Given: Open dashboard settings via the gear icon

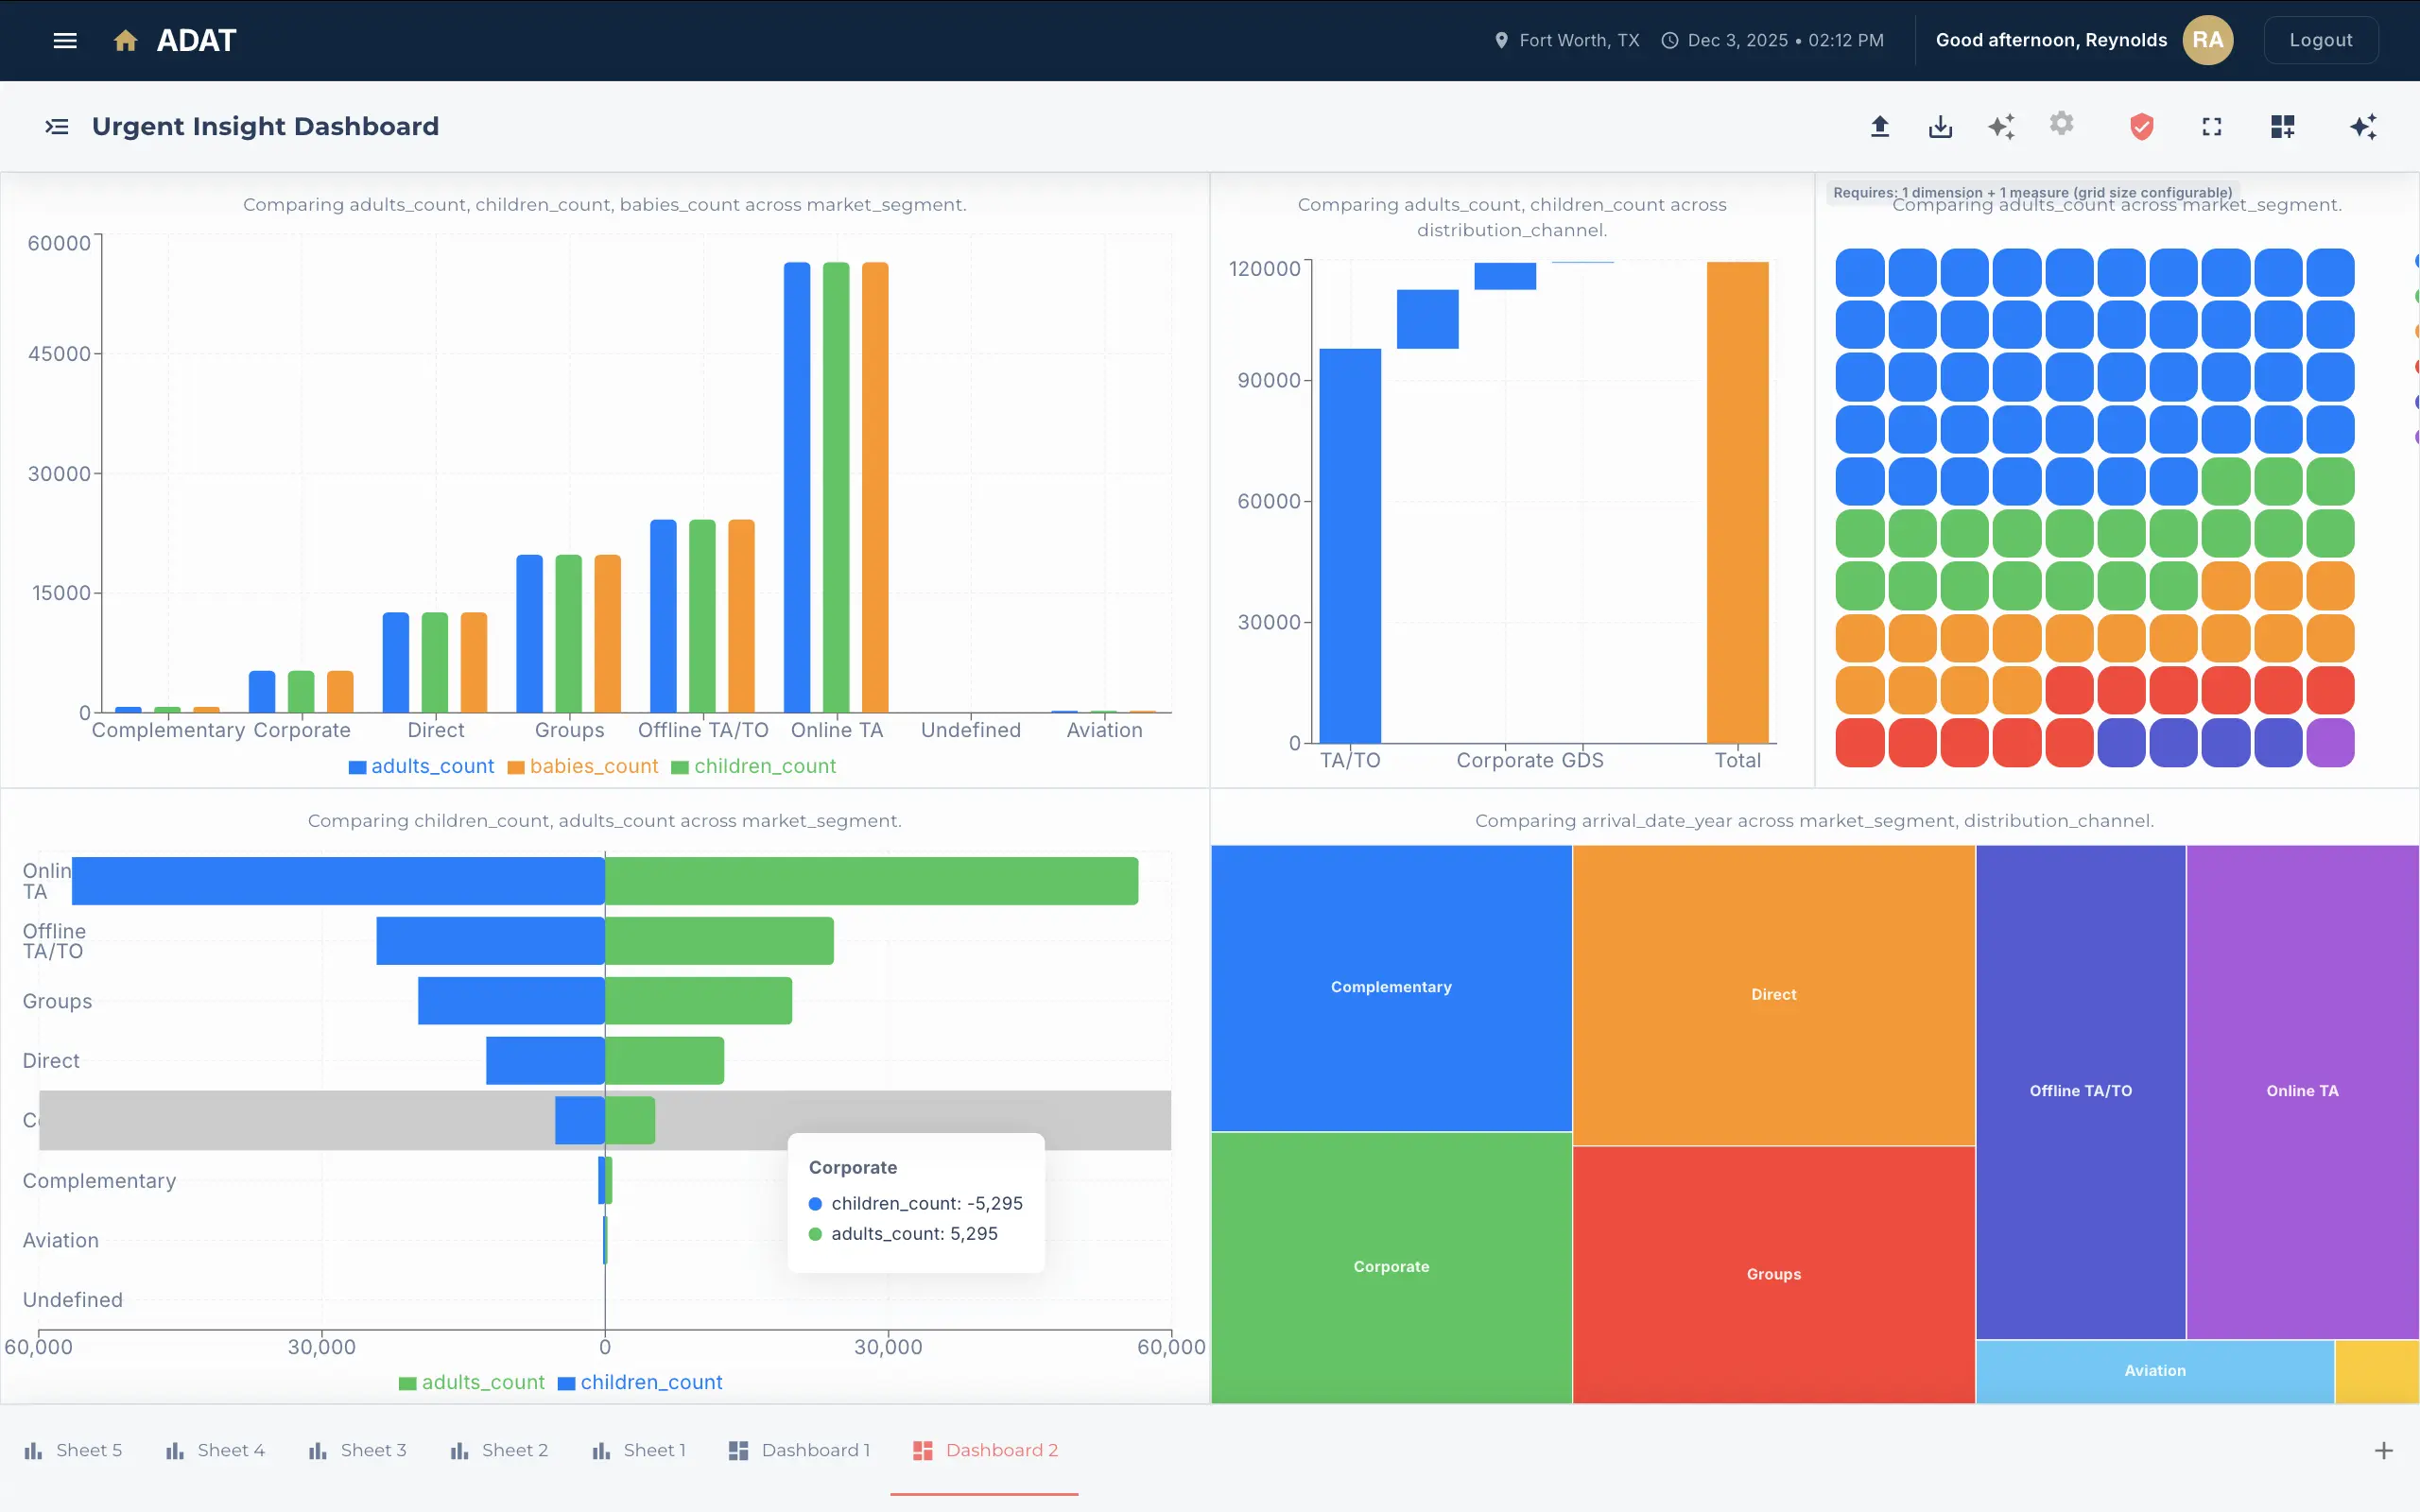Looking at the screenshot, I should pos(2062,126).
